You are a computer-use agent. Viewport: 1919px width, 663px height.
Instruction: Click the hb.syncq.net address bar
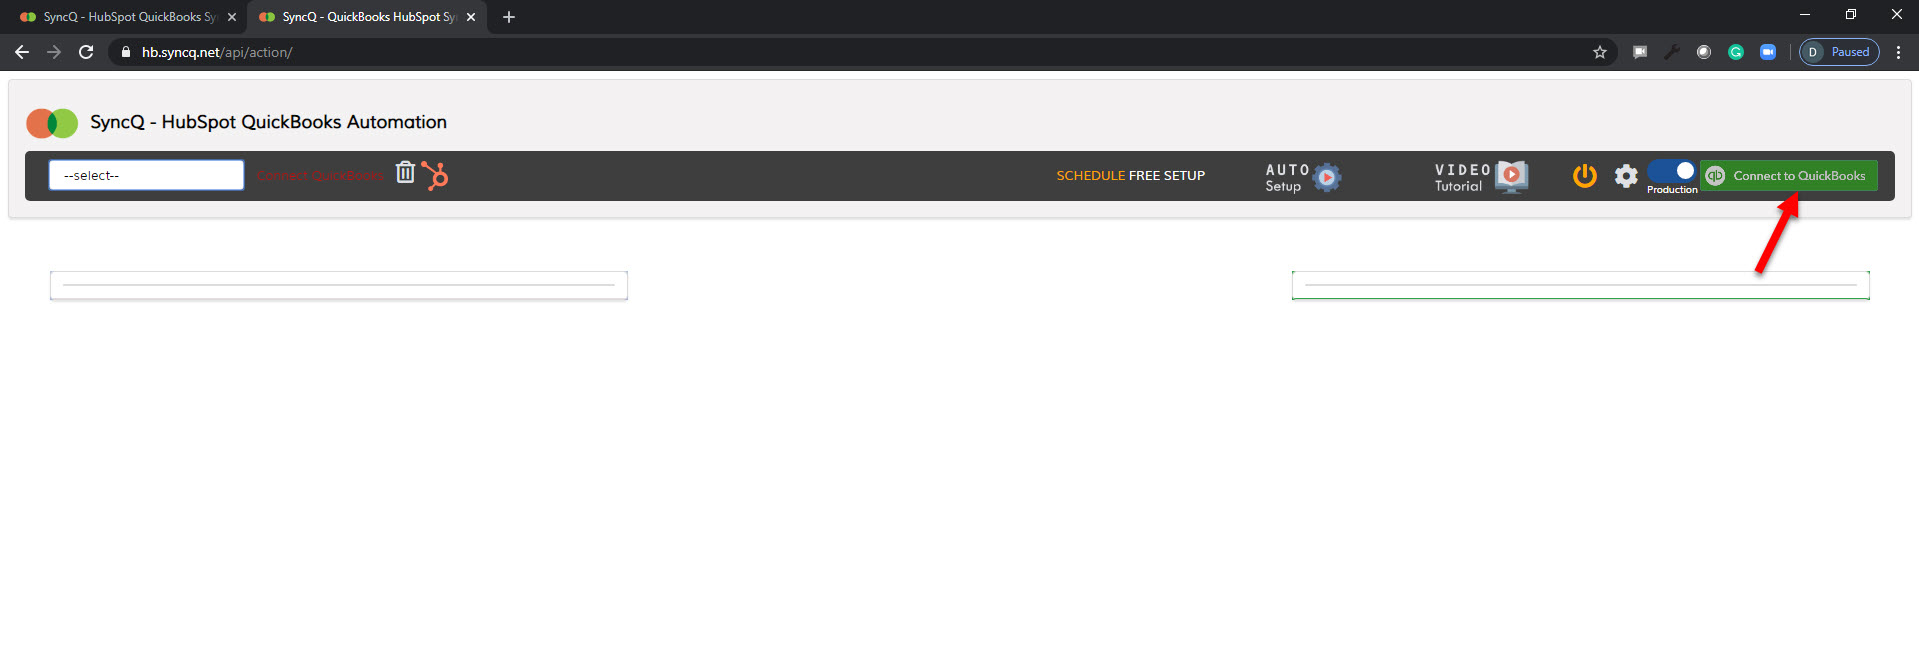tap(860, 52)
